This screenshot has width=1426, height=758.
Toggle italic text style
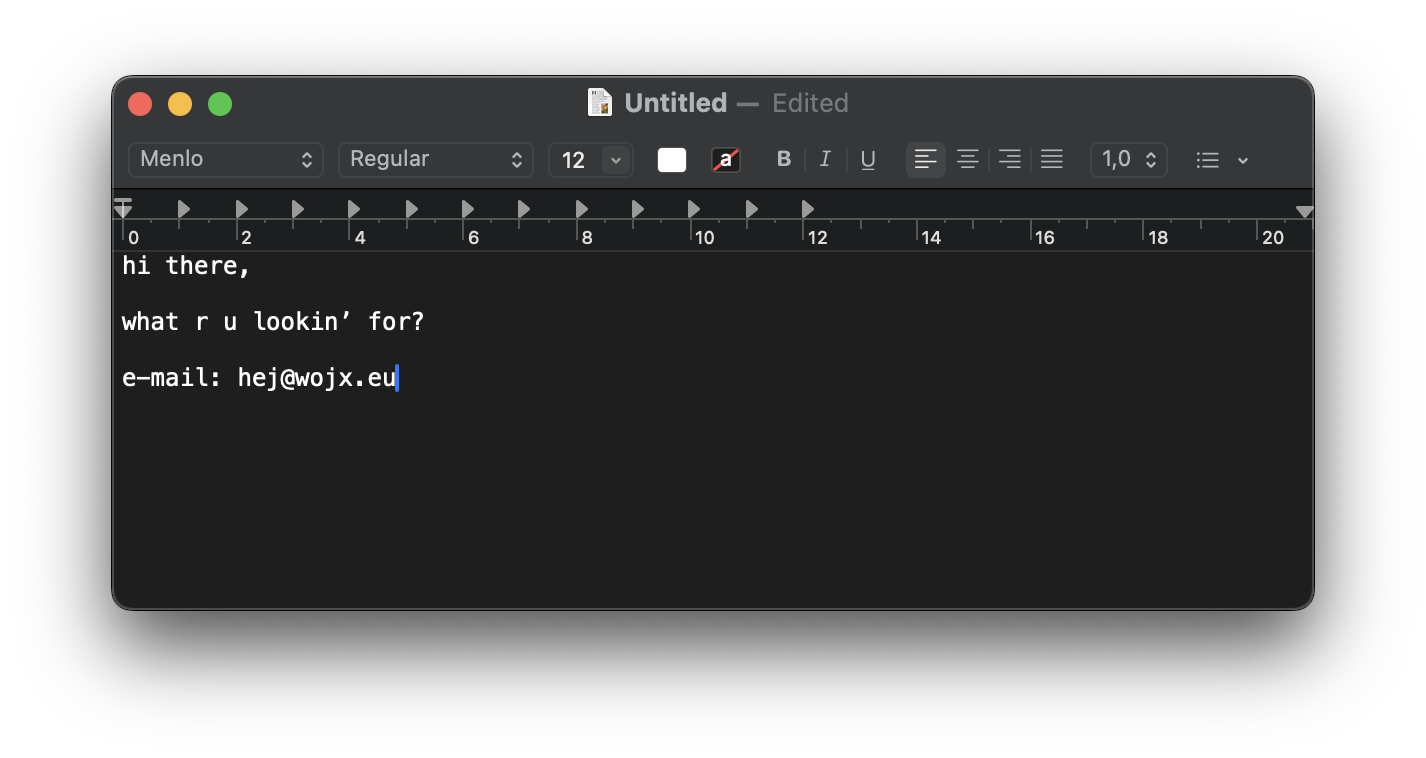coord(825,160)
